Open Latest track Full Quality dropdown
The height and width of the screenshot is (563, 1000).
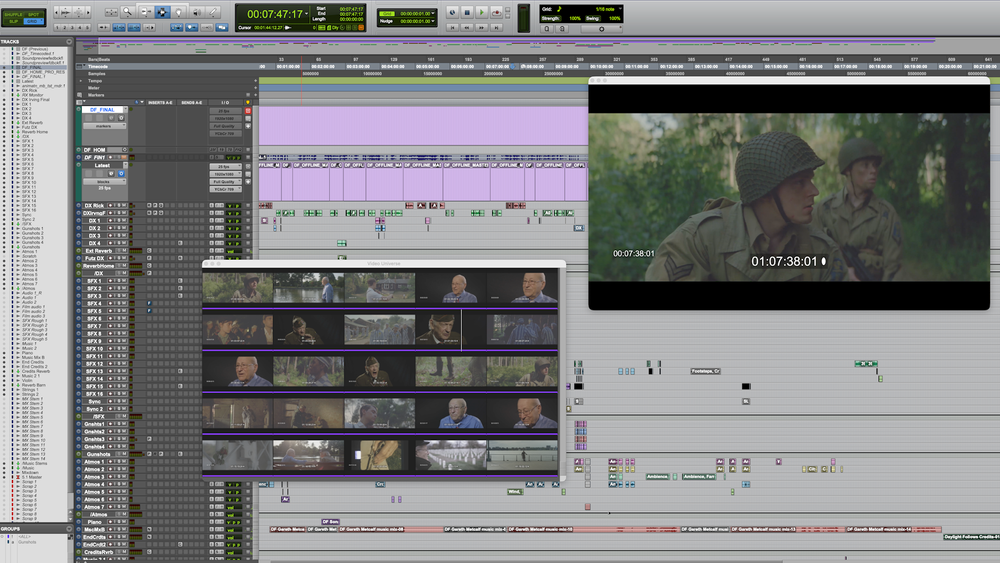click(226, 182)
